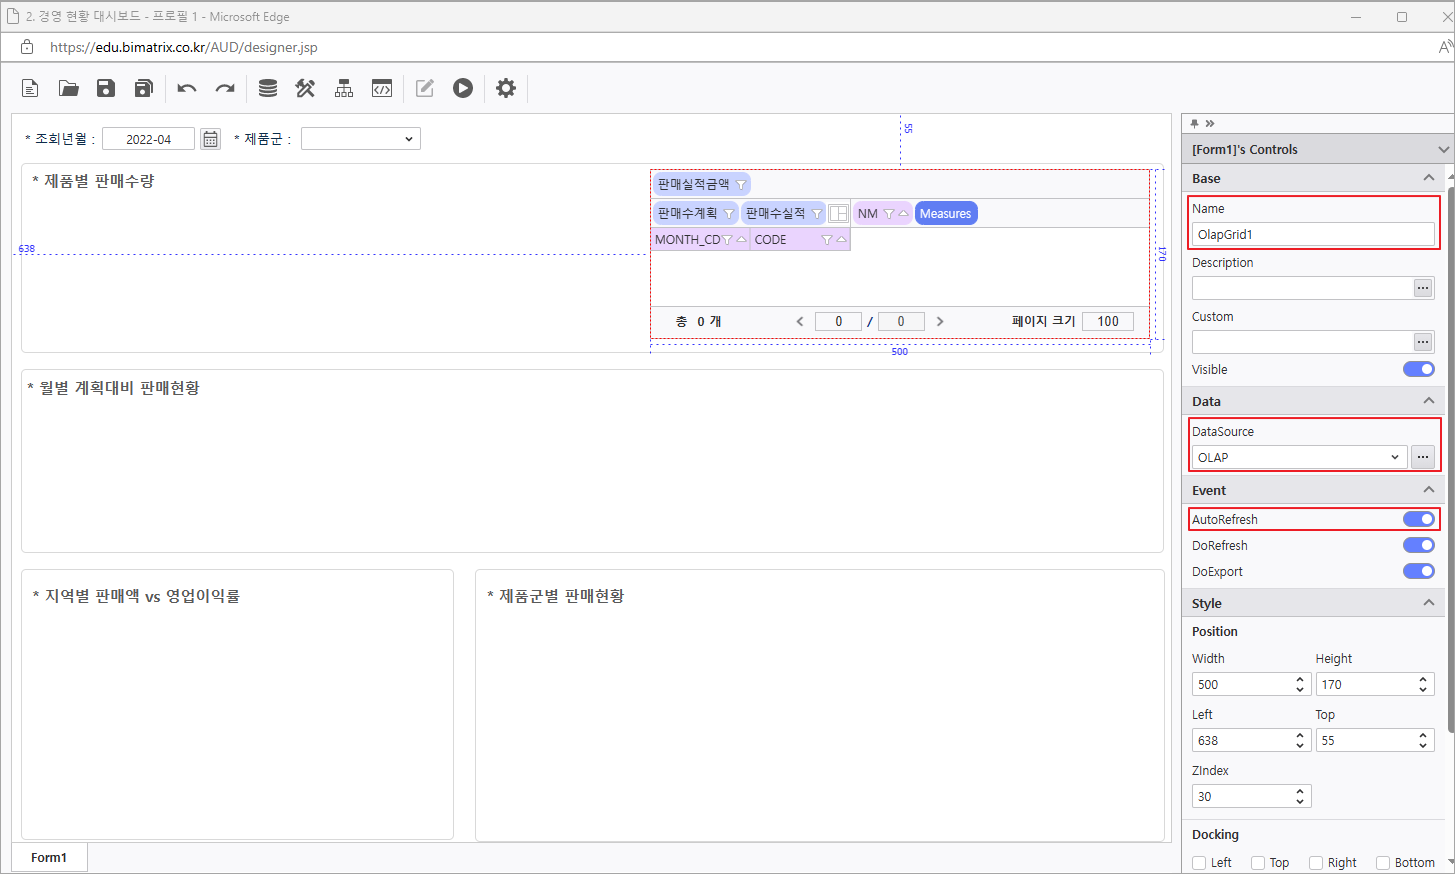Open the 제품군 combo box

(360, 139)
